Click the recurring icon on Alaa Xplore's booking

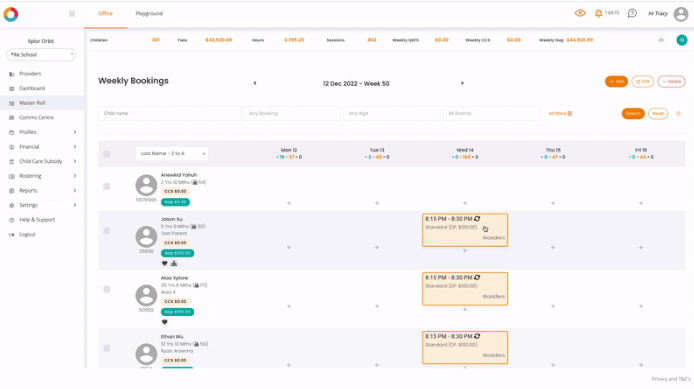point(477,277)
